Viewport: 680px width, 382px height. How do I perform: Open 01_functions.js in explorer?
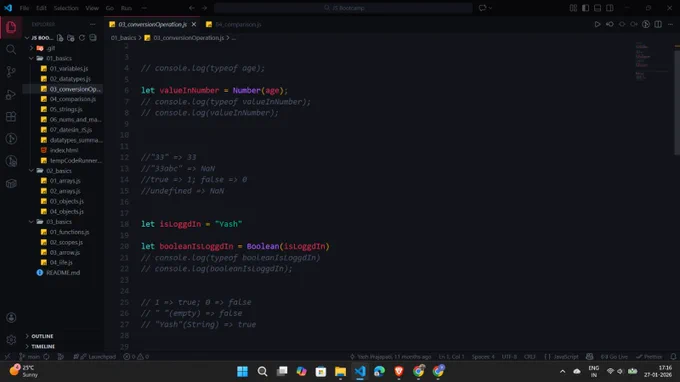(69, 232)
